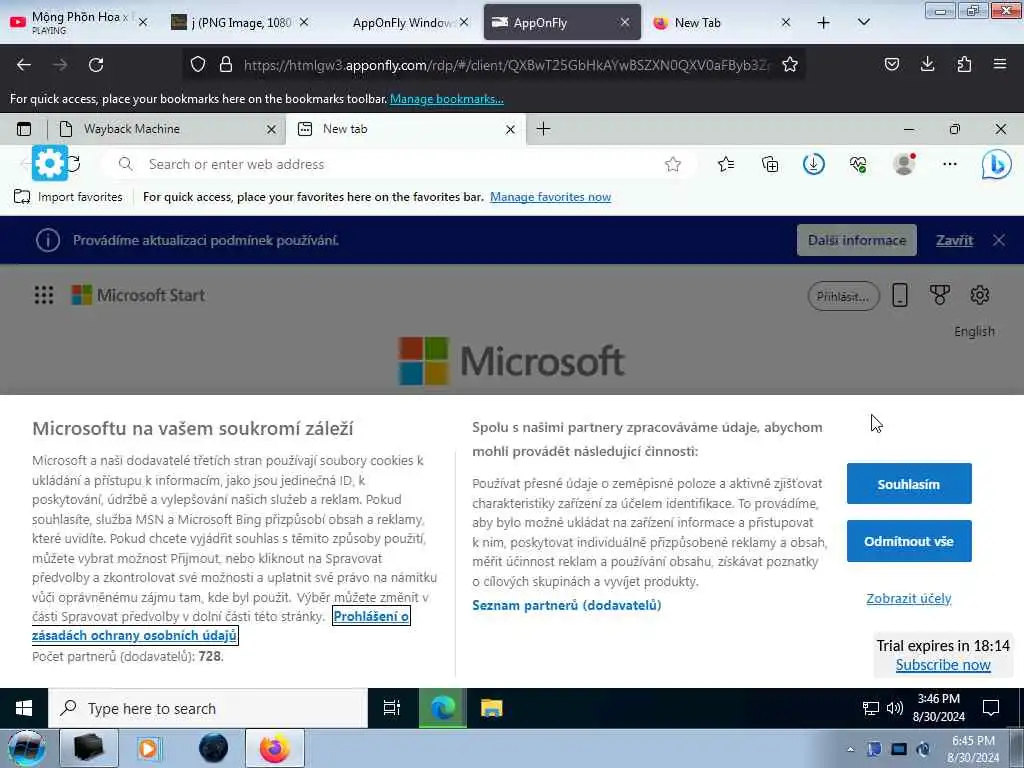Image resolution: width=1024 pixels, height=768 pixels.
Task: Open Edge tab actions menu
Action: click(24, 129)
